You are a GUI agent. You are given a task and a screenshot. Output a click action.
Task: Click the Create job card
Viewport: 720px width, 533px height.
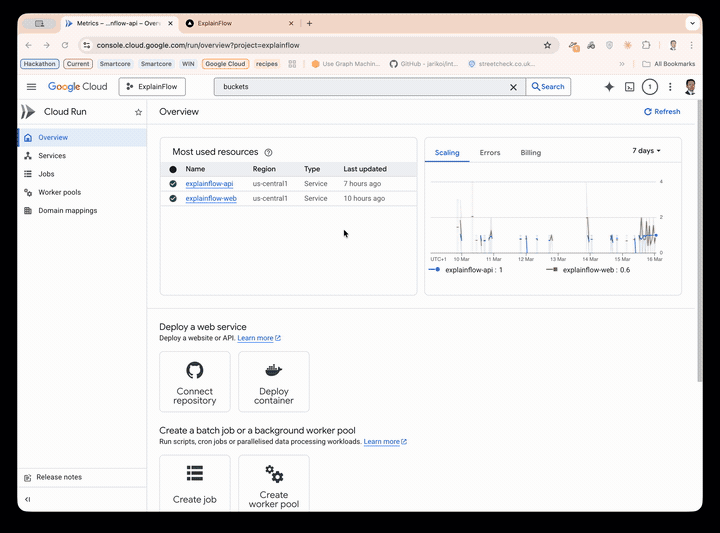(x=195, y=483)
